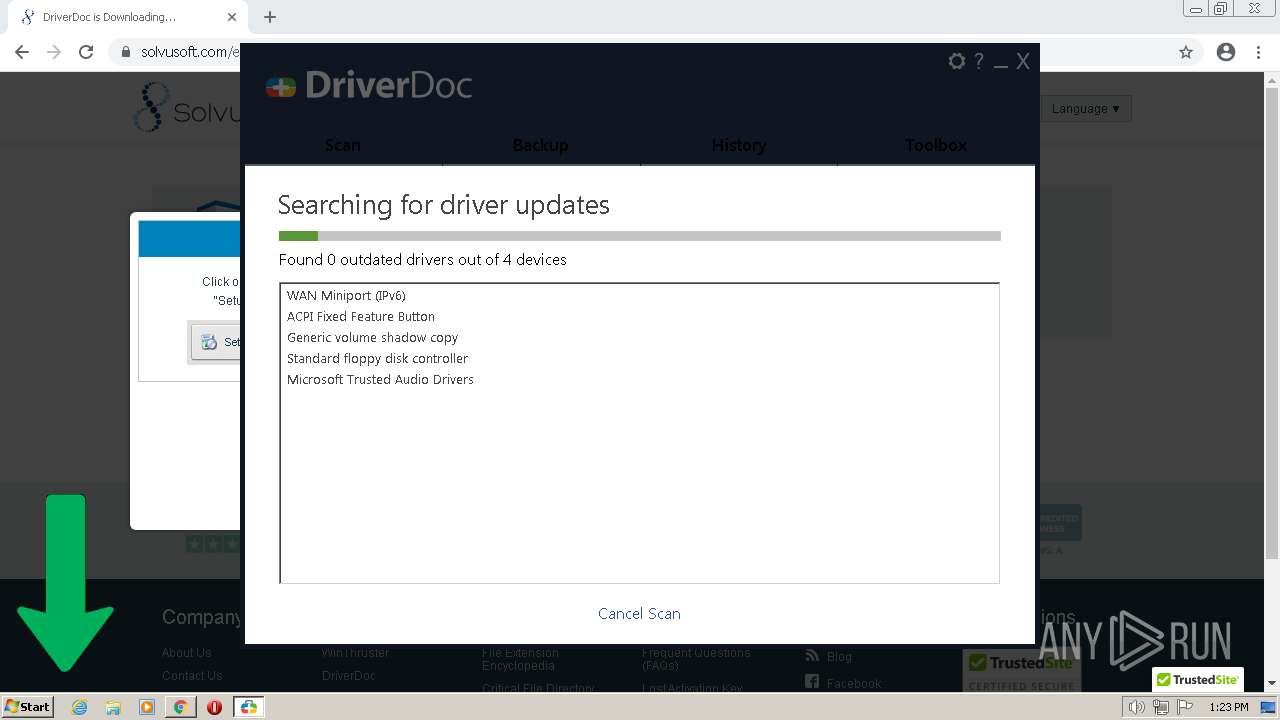1280x720 pixels.
Task: Open Chrome profile avatar
Action: click(x=1226, y=52)
